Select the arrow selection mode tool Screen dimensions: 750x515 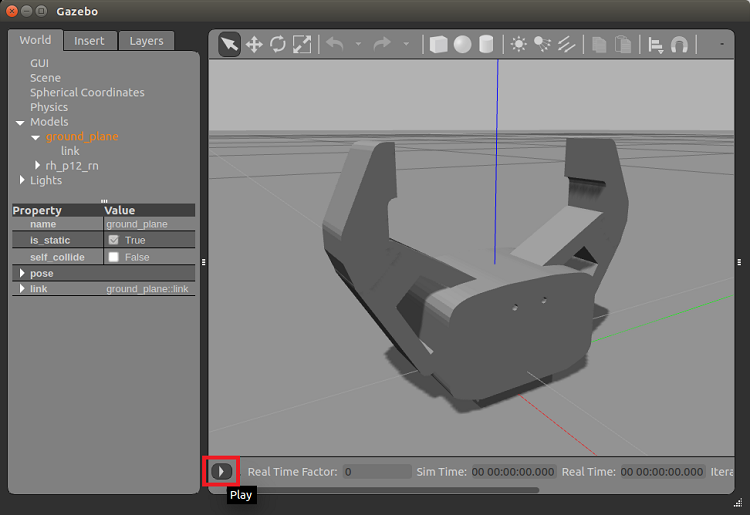click(230, 44)
